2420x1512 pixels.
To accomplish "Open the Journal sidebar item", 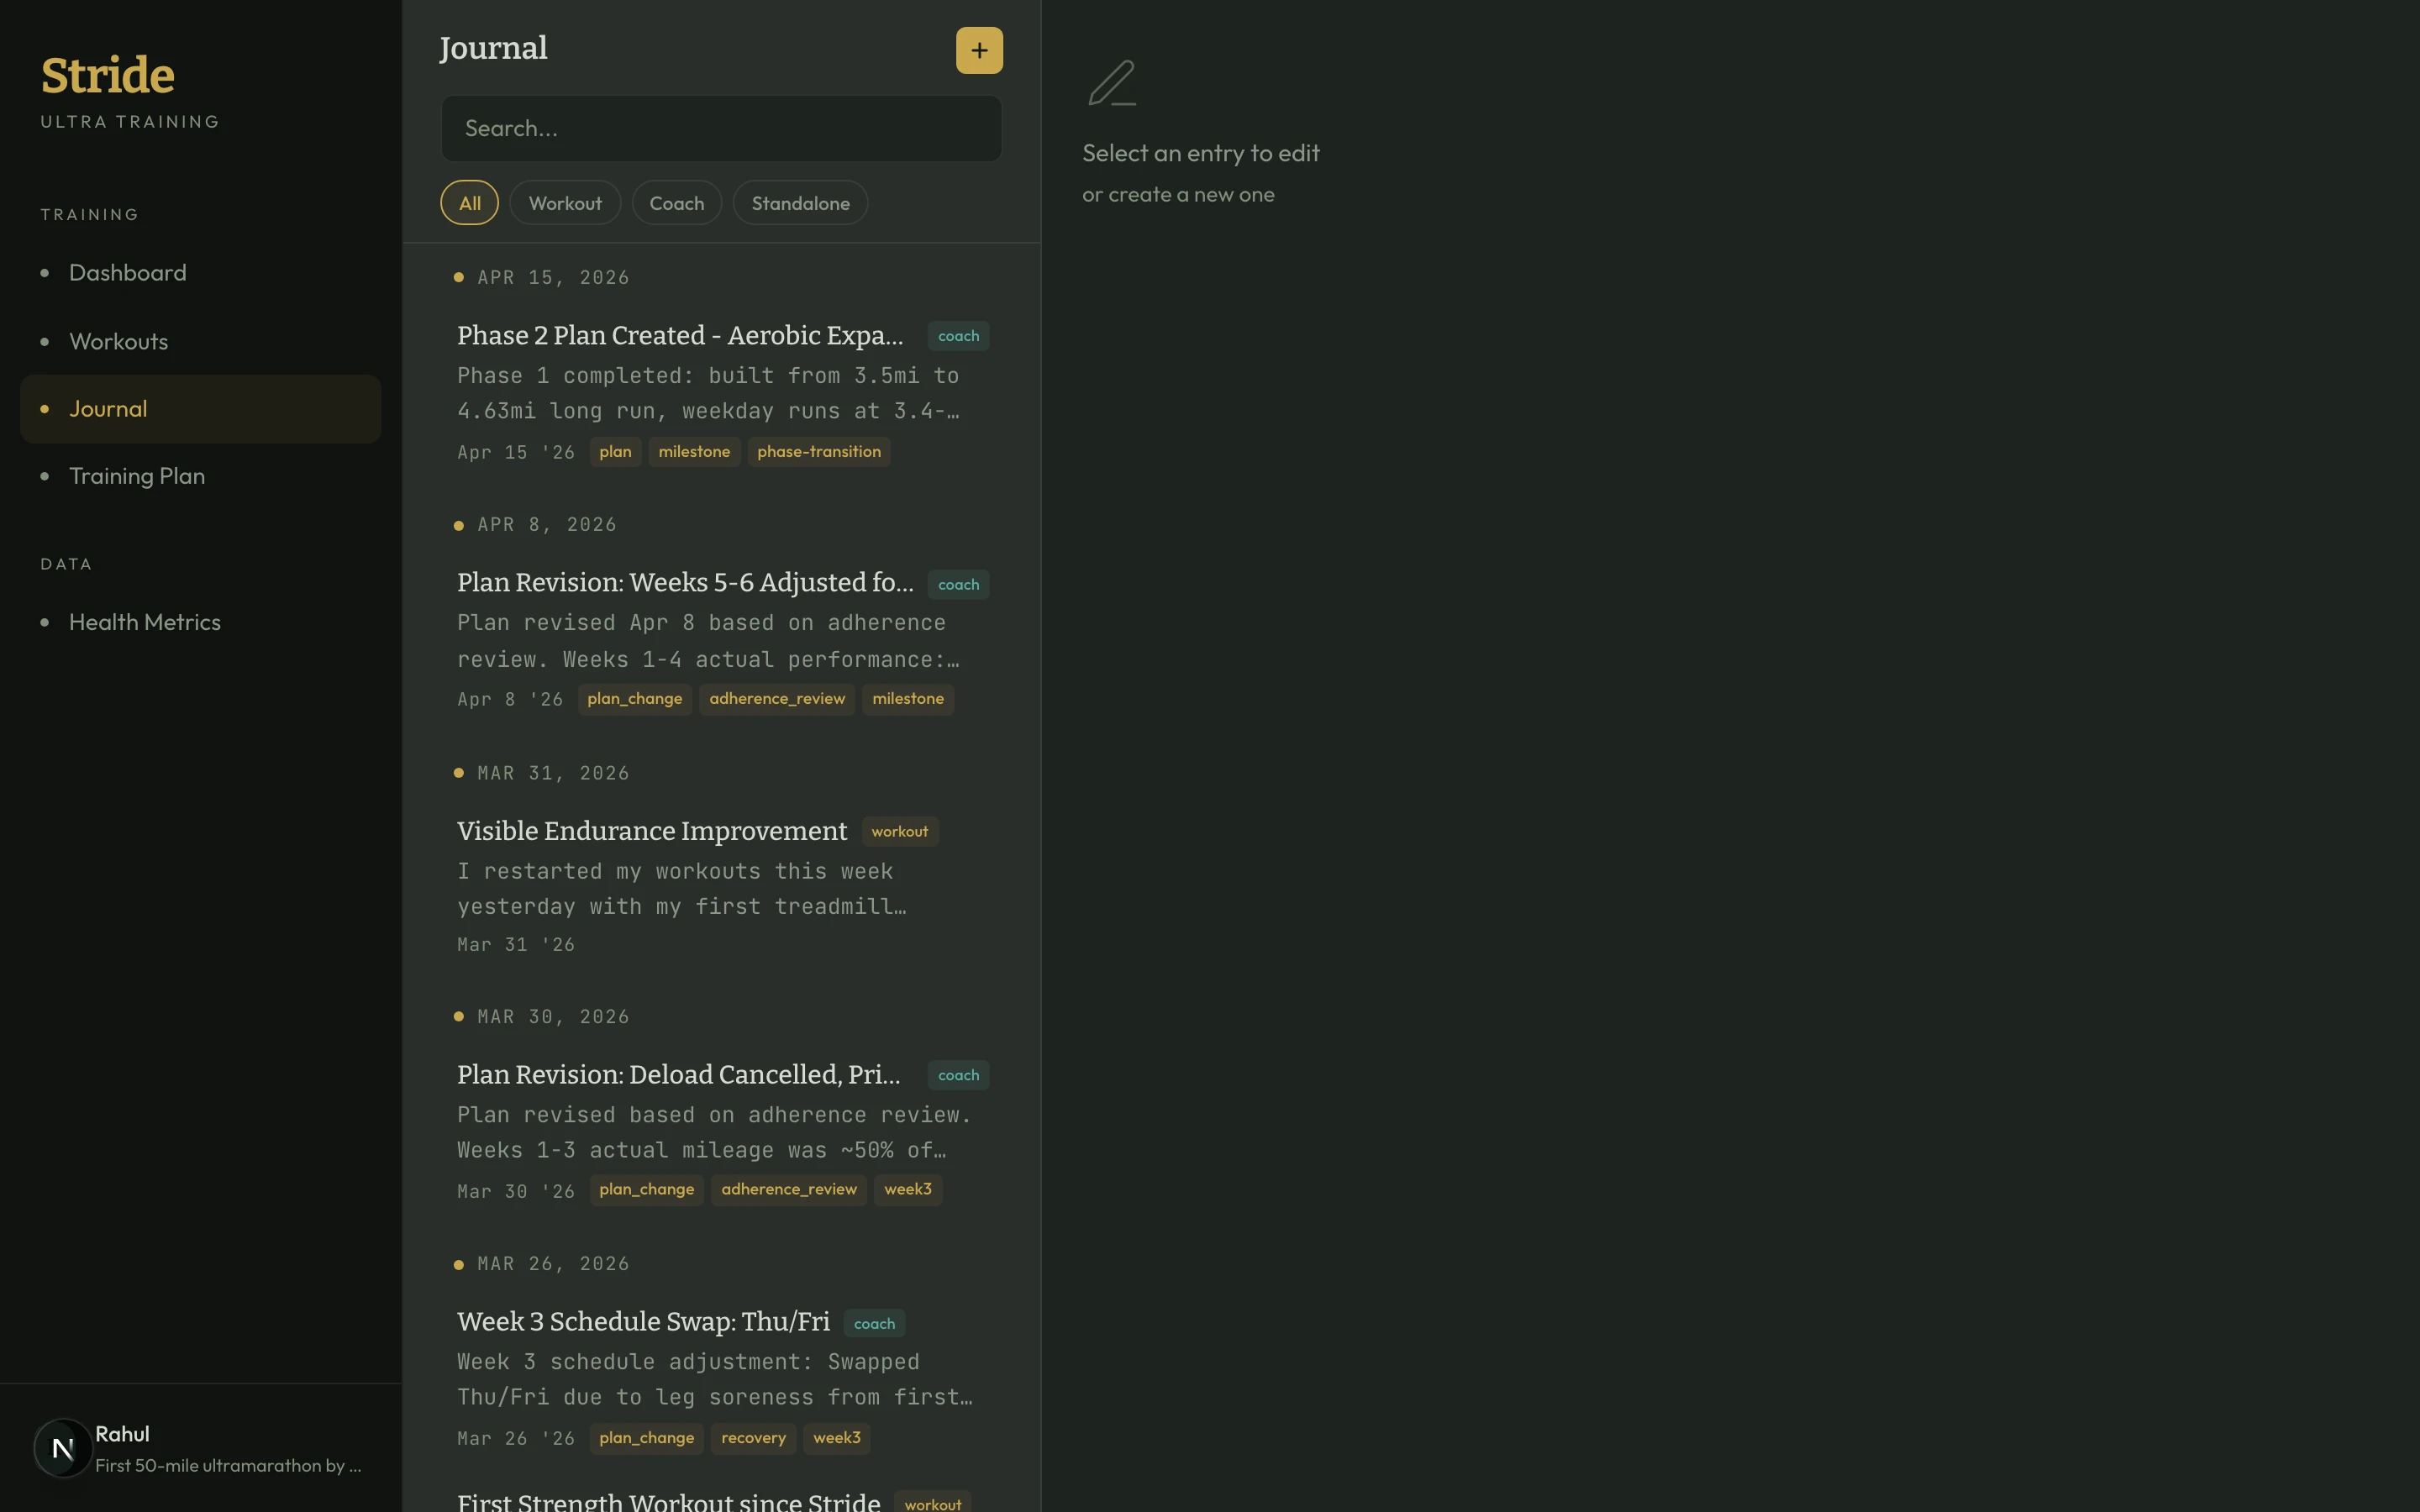I will click(x=200, y=409).
